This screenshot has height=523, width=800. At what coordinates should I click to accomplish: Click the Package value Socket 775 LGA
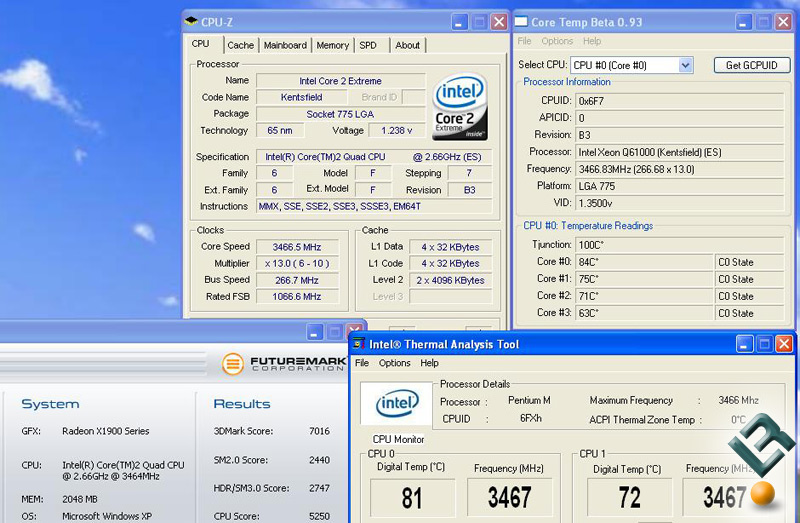pos(340,114)
